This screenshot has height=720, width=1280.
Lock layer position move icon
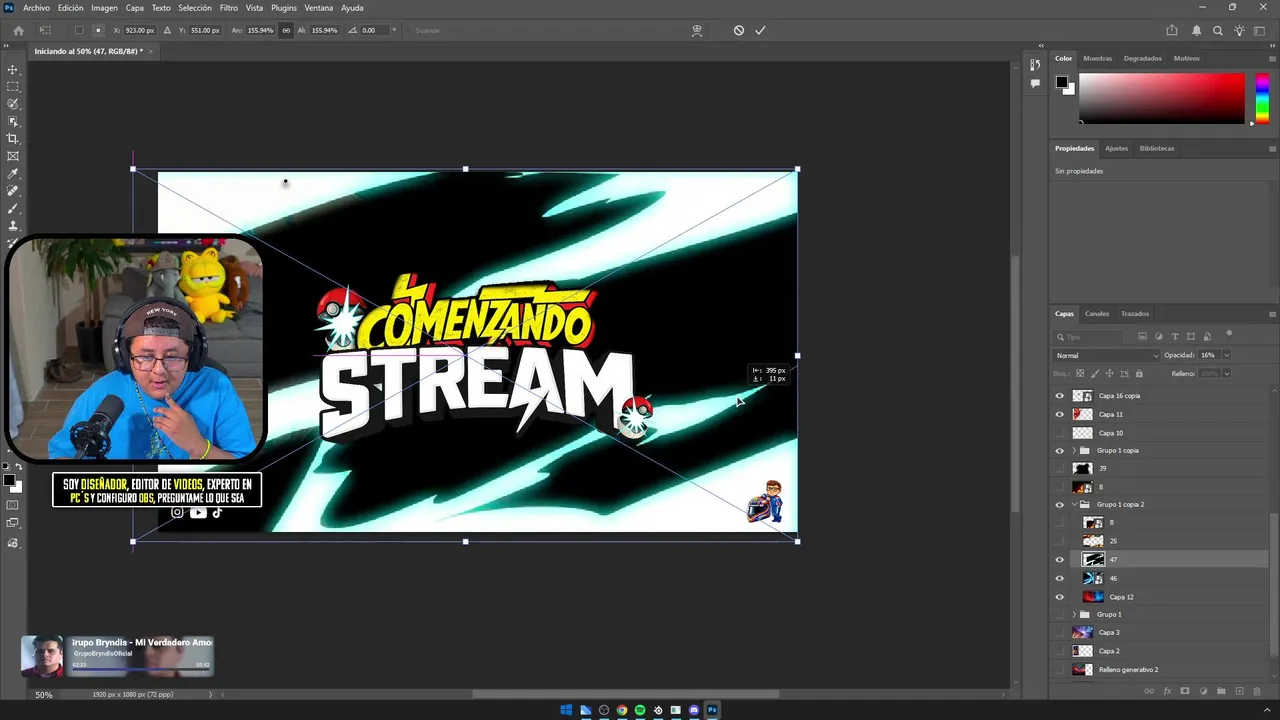click(1110, 374)
